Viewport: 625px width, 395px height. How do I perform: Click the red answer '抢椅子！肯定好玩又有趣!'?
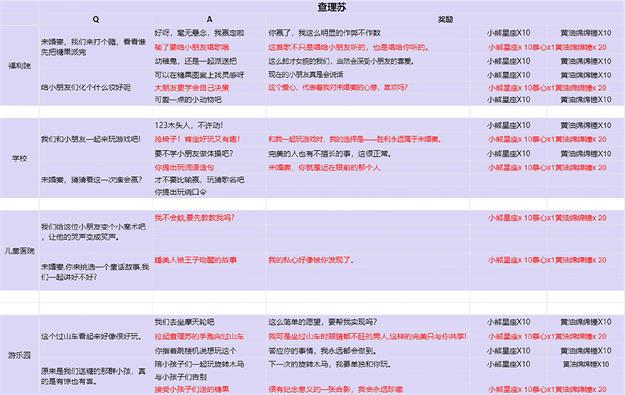(197, 140)
